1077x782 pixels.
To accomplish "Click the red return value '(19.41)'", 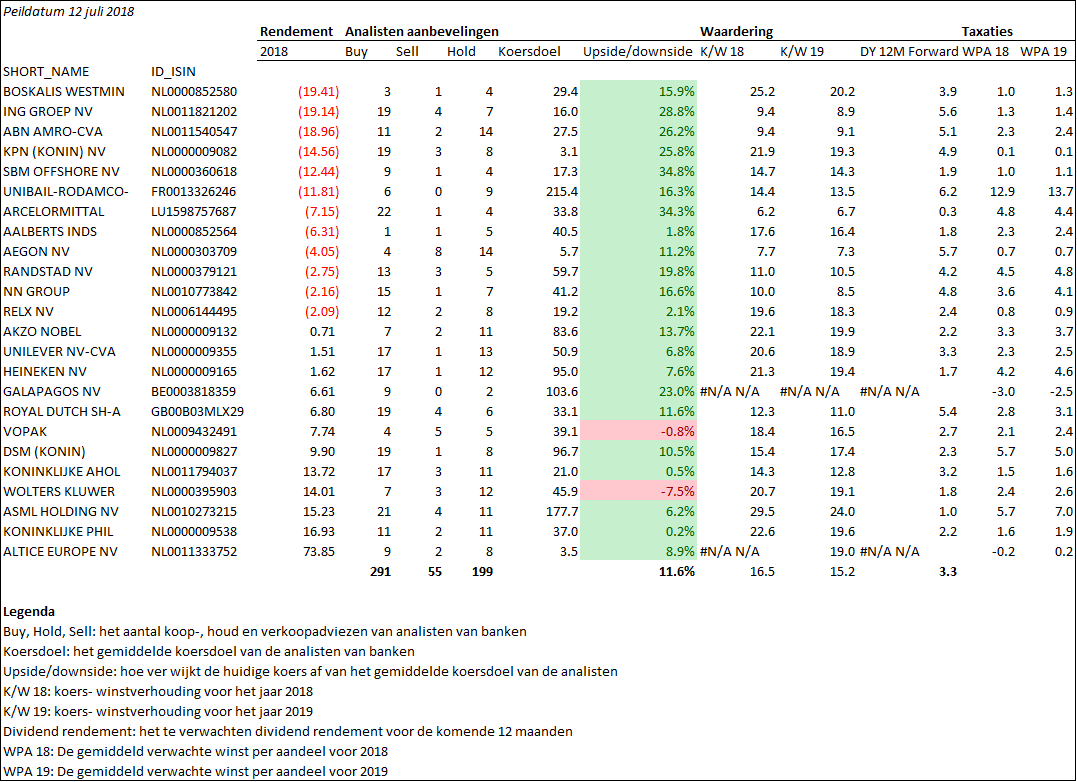I will 318,91.
